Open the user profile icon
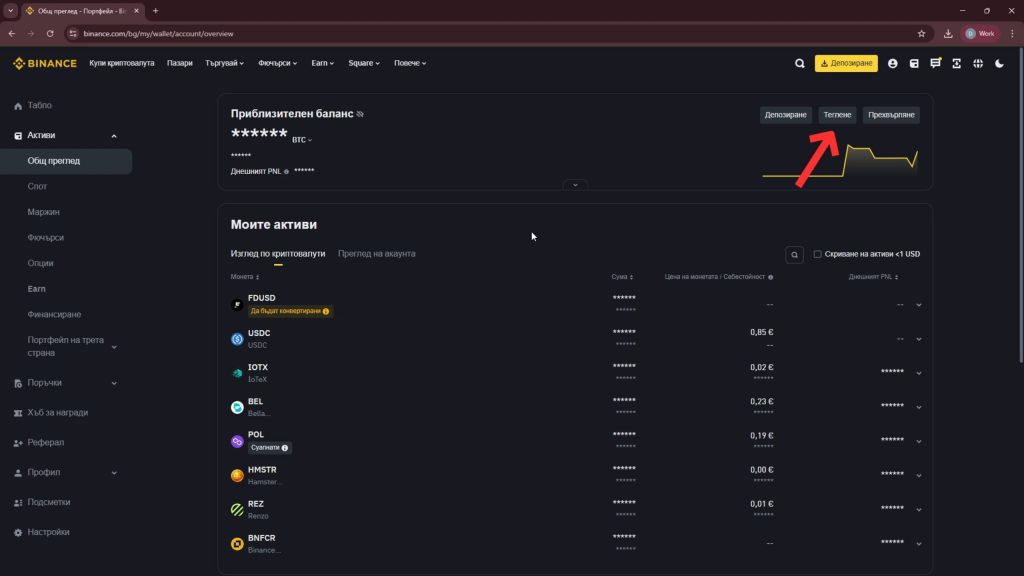 point(892,63)
